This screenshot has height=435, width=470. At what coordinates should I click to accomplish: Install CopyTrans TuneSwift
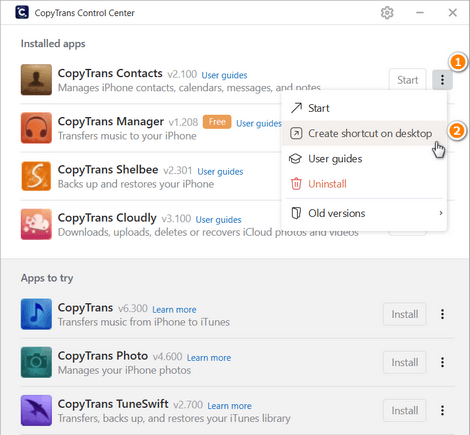405,410
